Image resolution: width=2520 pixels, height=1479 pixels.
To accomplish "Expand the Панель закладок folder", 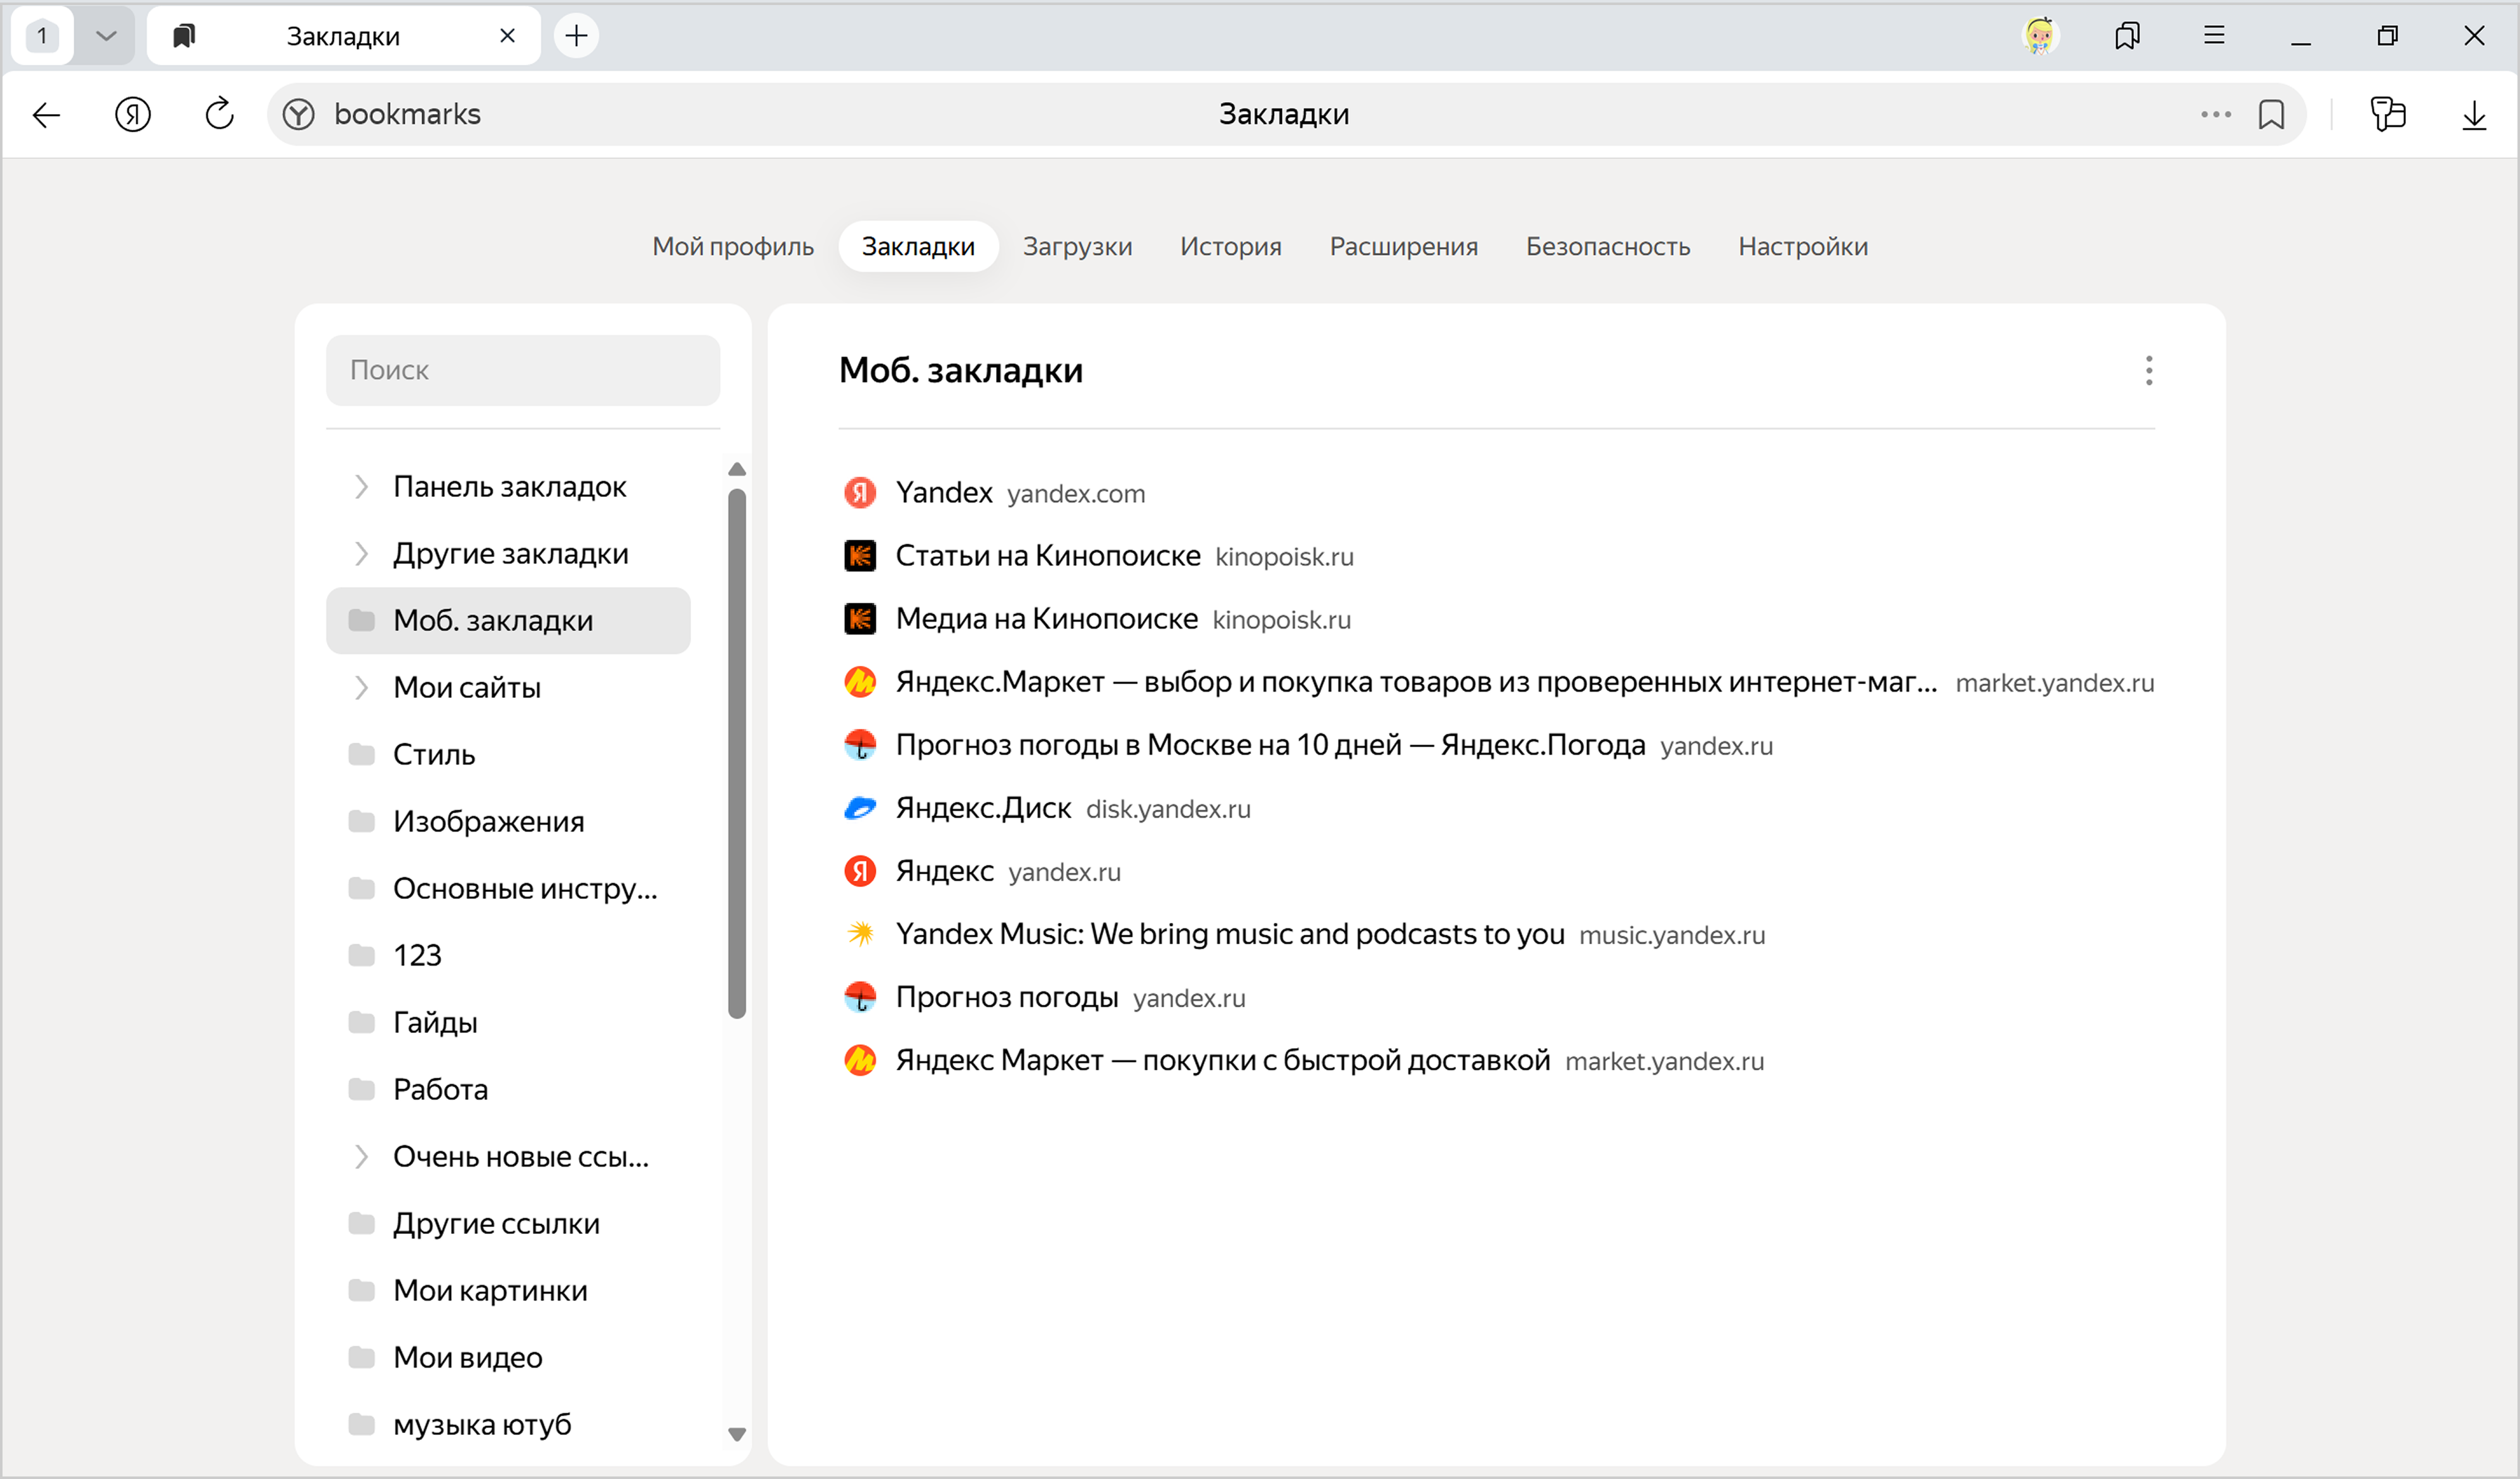I will pos(361,487).
